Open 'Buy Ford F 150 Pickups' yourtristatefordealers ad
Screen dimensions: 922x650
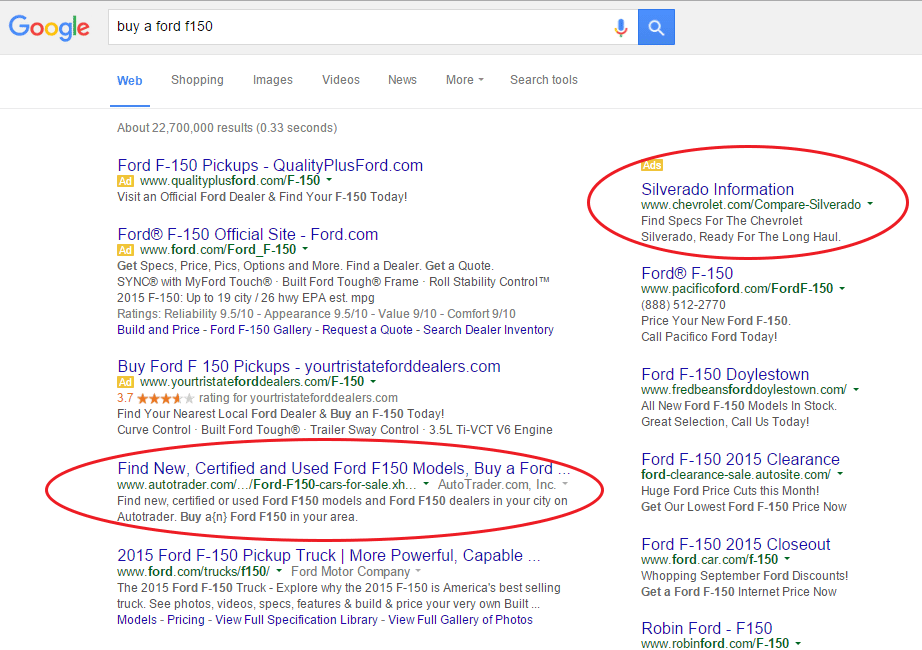(x=309, y=366)
